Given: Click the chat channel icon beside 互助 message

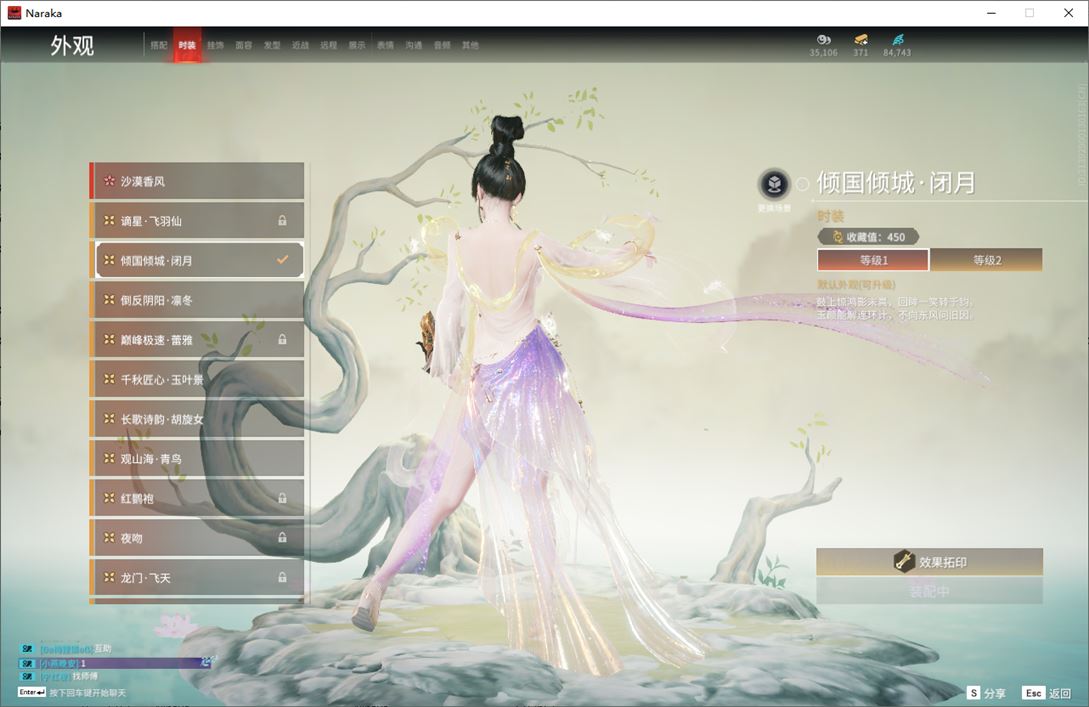Looking at the screenshot, I should coord(27,649).
